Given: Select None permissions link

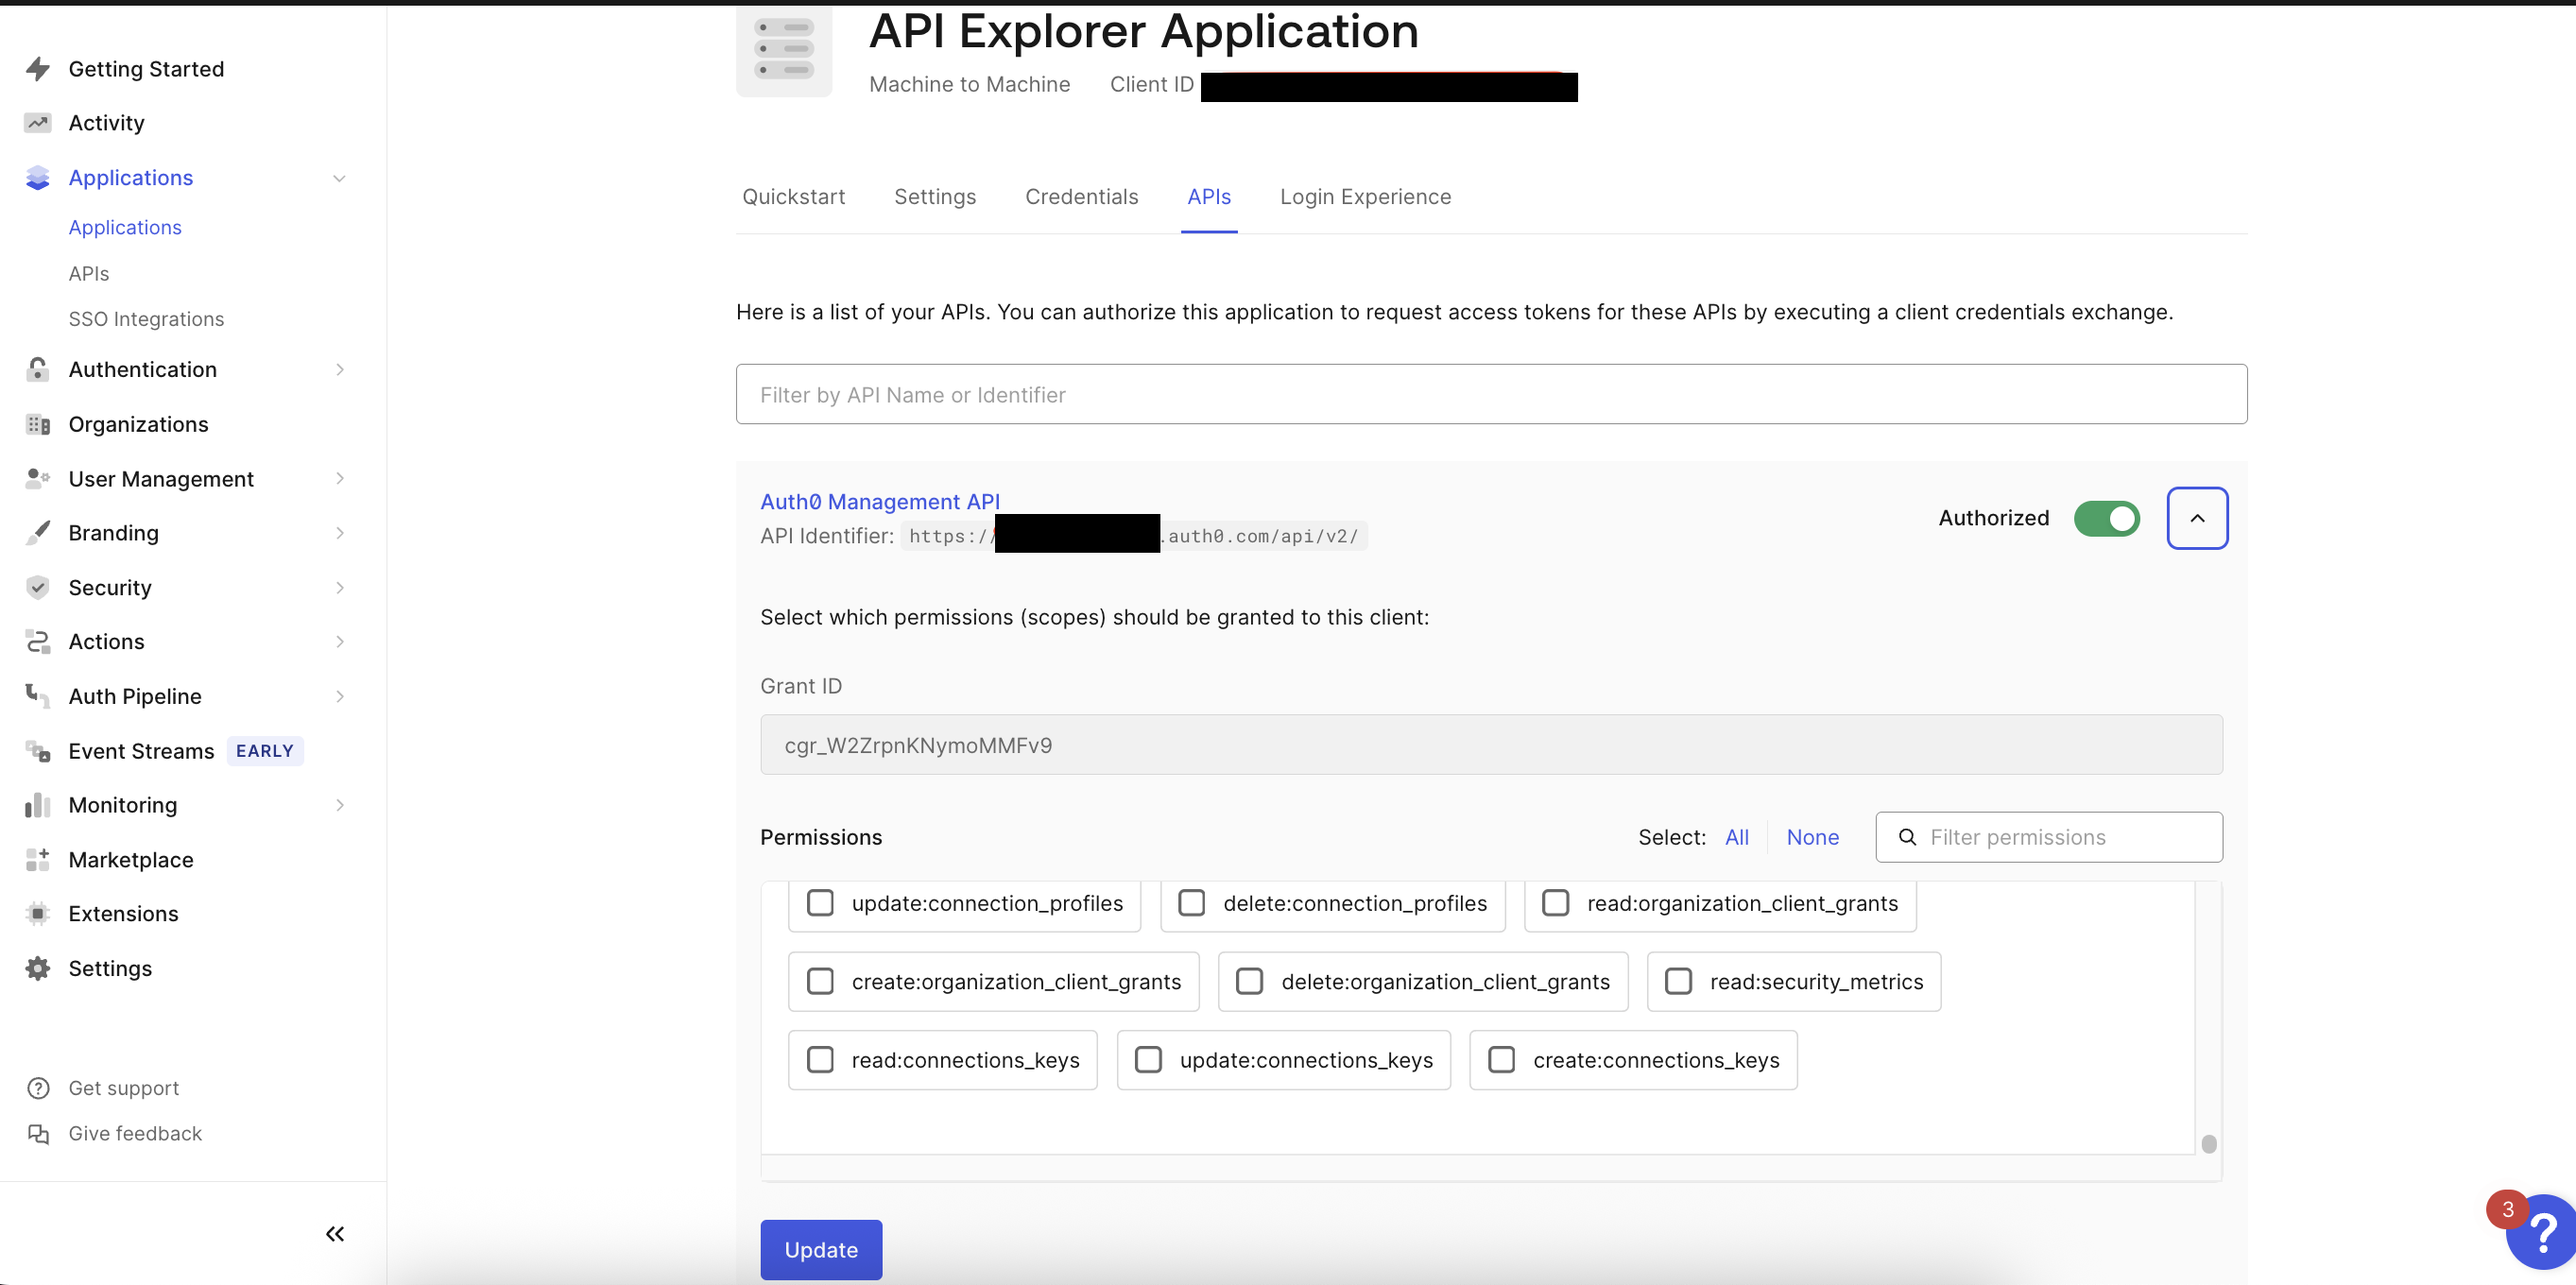Looking at the screenshot, I should pos(1812,837).
